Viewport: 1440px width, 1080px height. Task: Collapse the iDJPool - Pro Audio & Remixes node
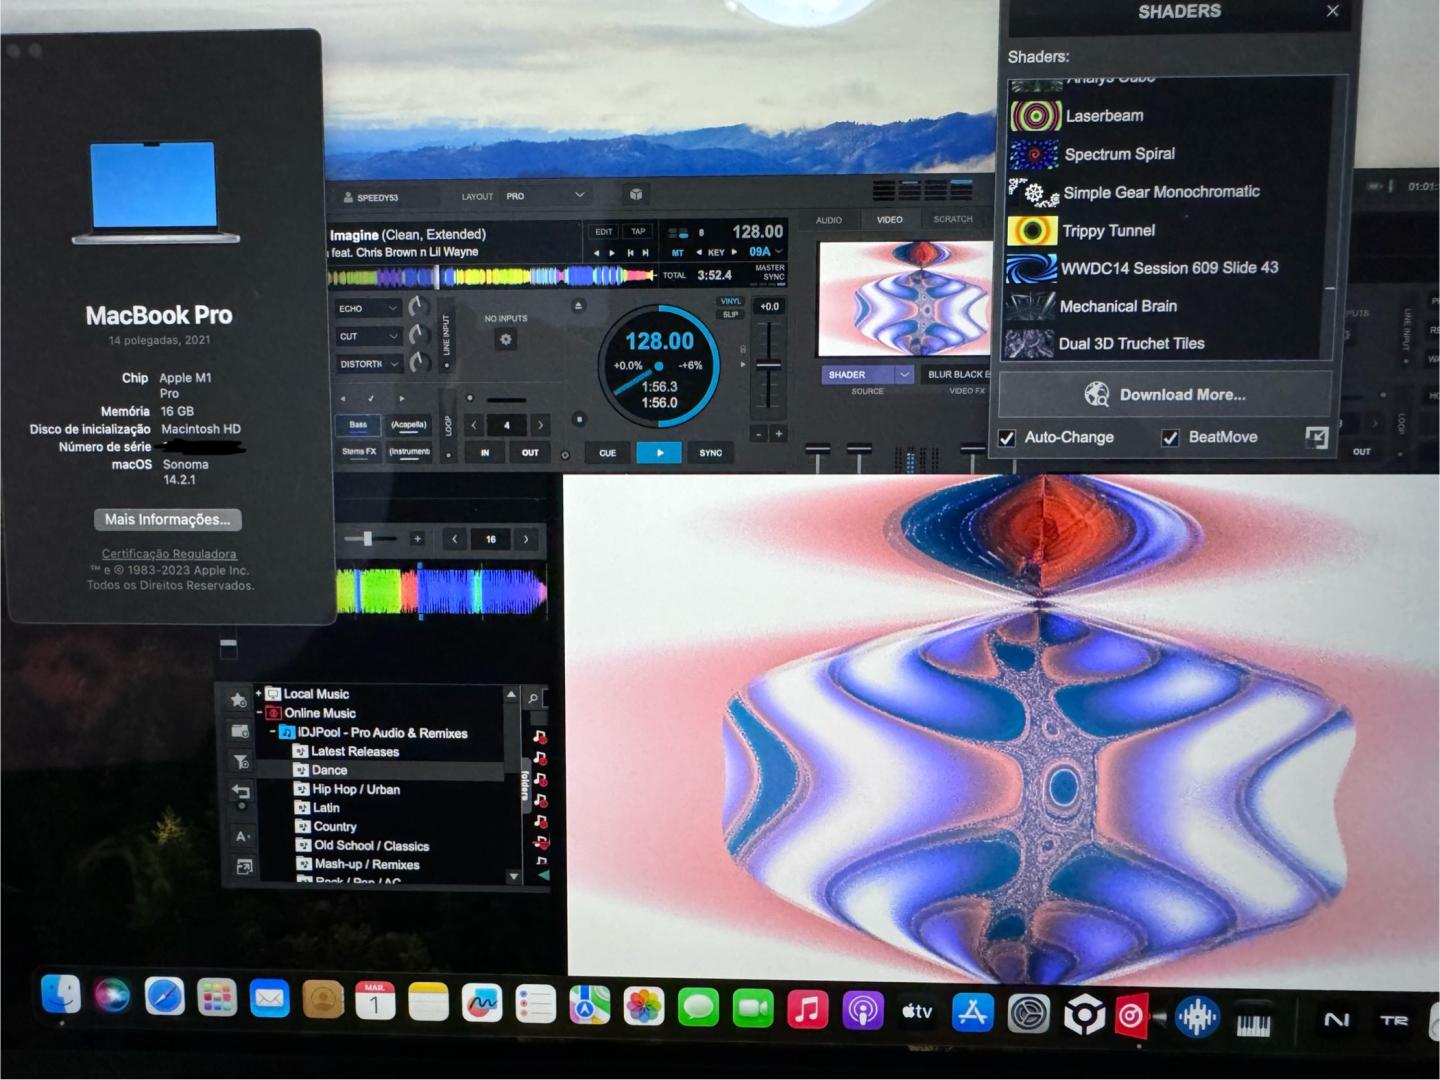tap(273, 733)
